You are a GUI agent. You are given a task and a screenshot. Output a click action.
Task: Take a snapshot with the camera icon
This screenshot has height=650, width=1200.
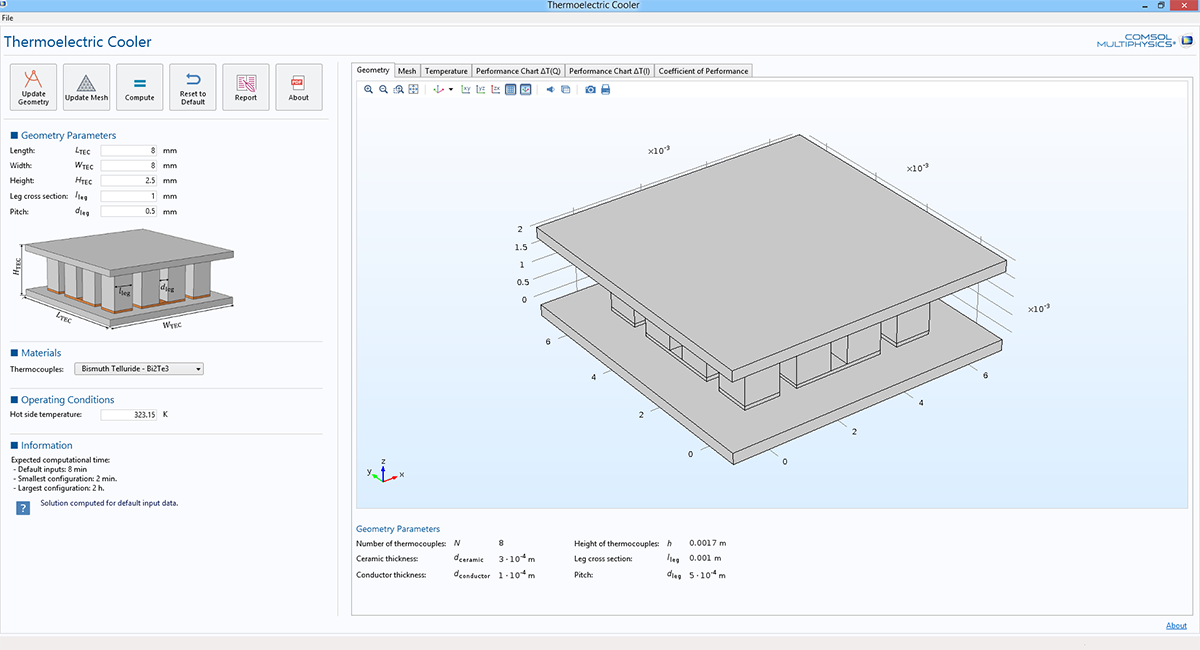[x=590, y=90]
